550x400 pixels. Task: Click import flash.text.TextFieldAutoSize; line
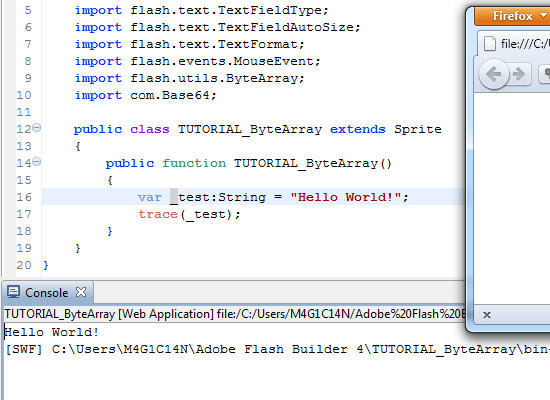217,27
